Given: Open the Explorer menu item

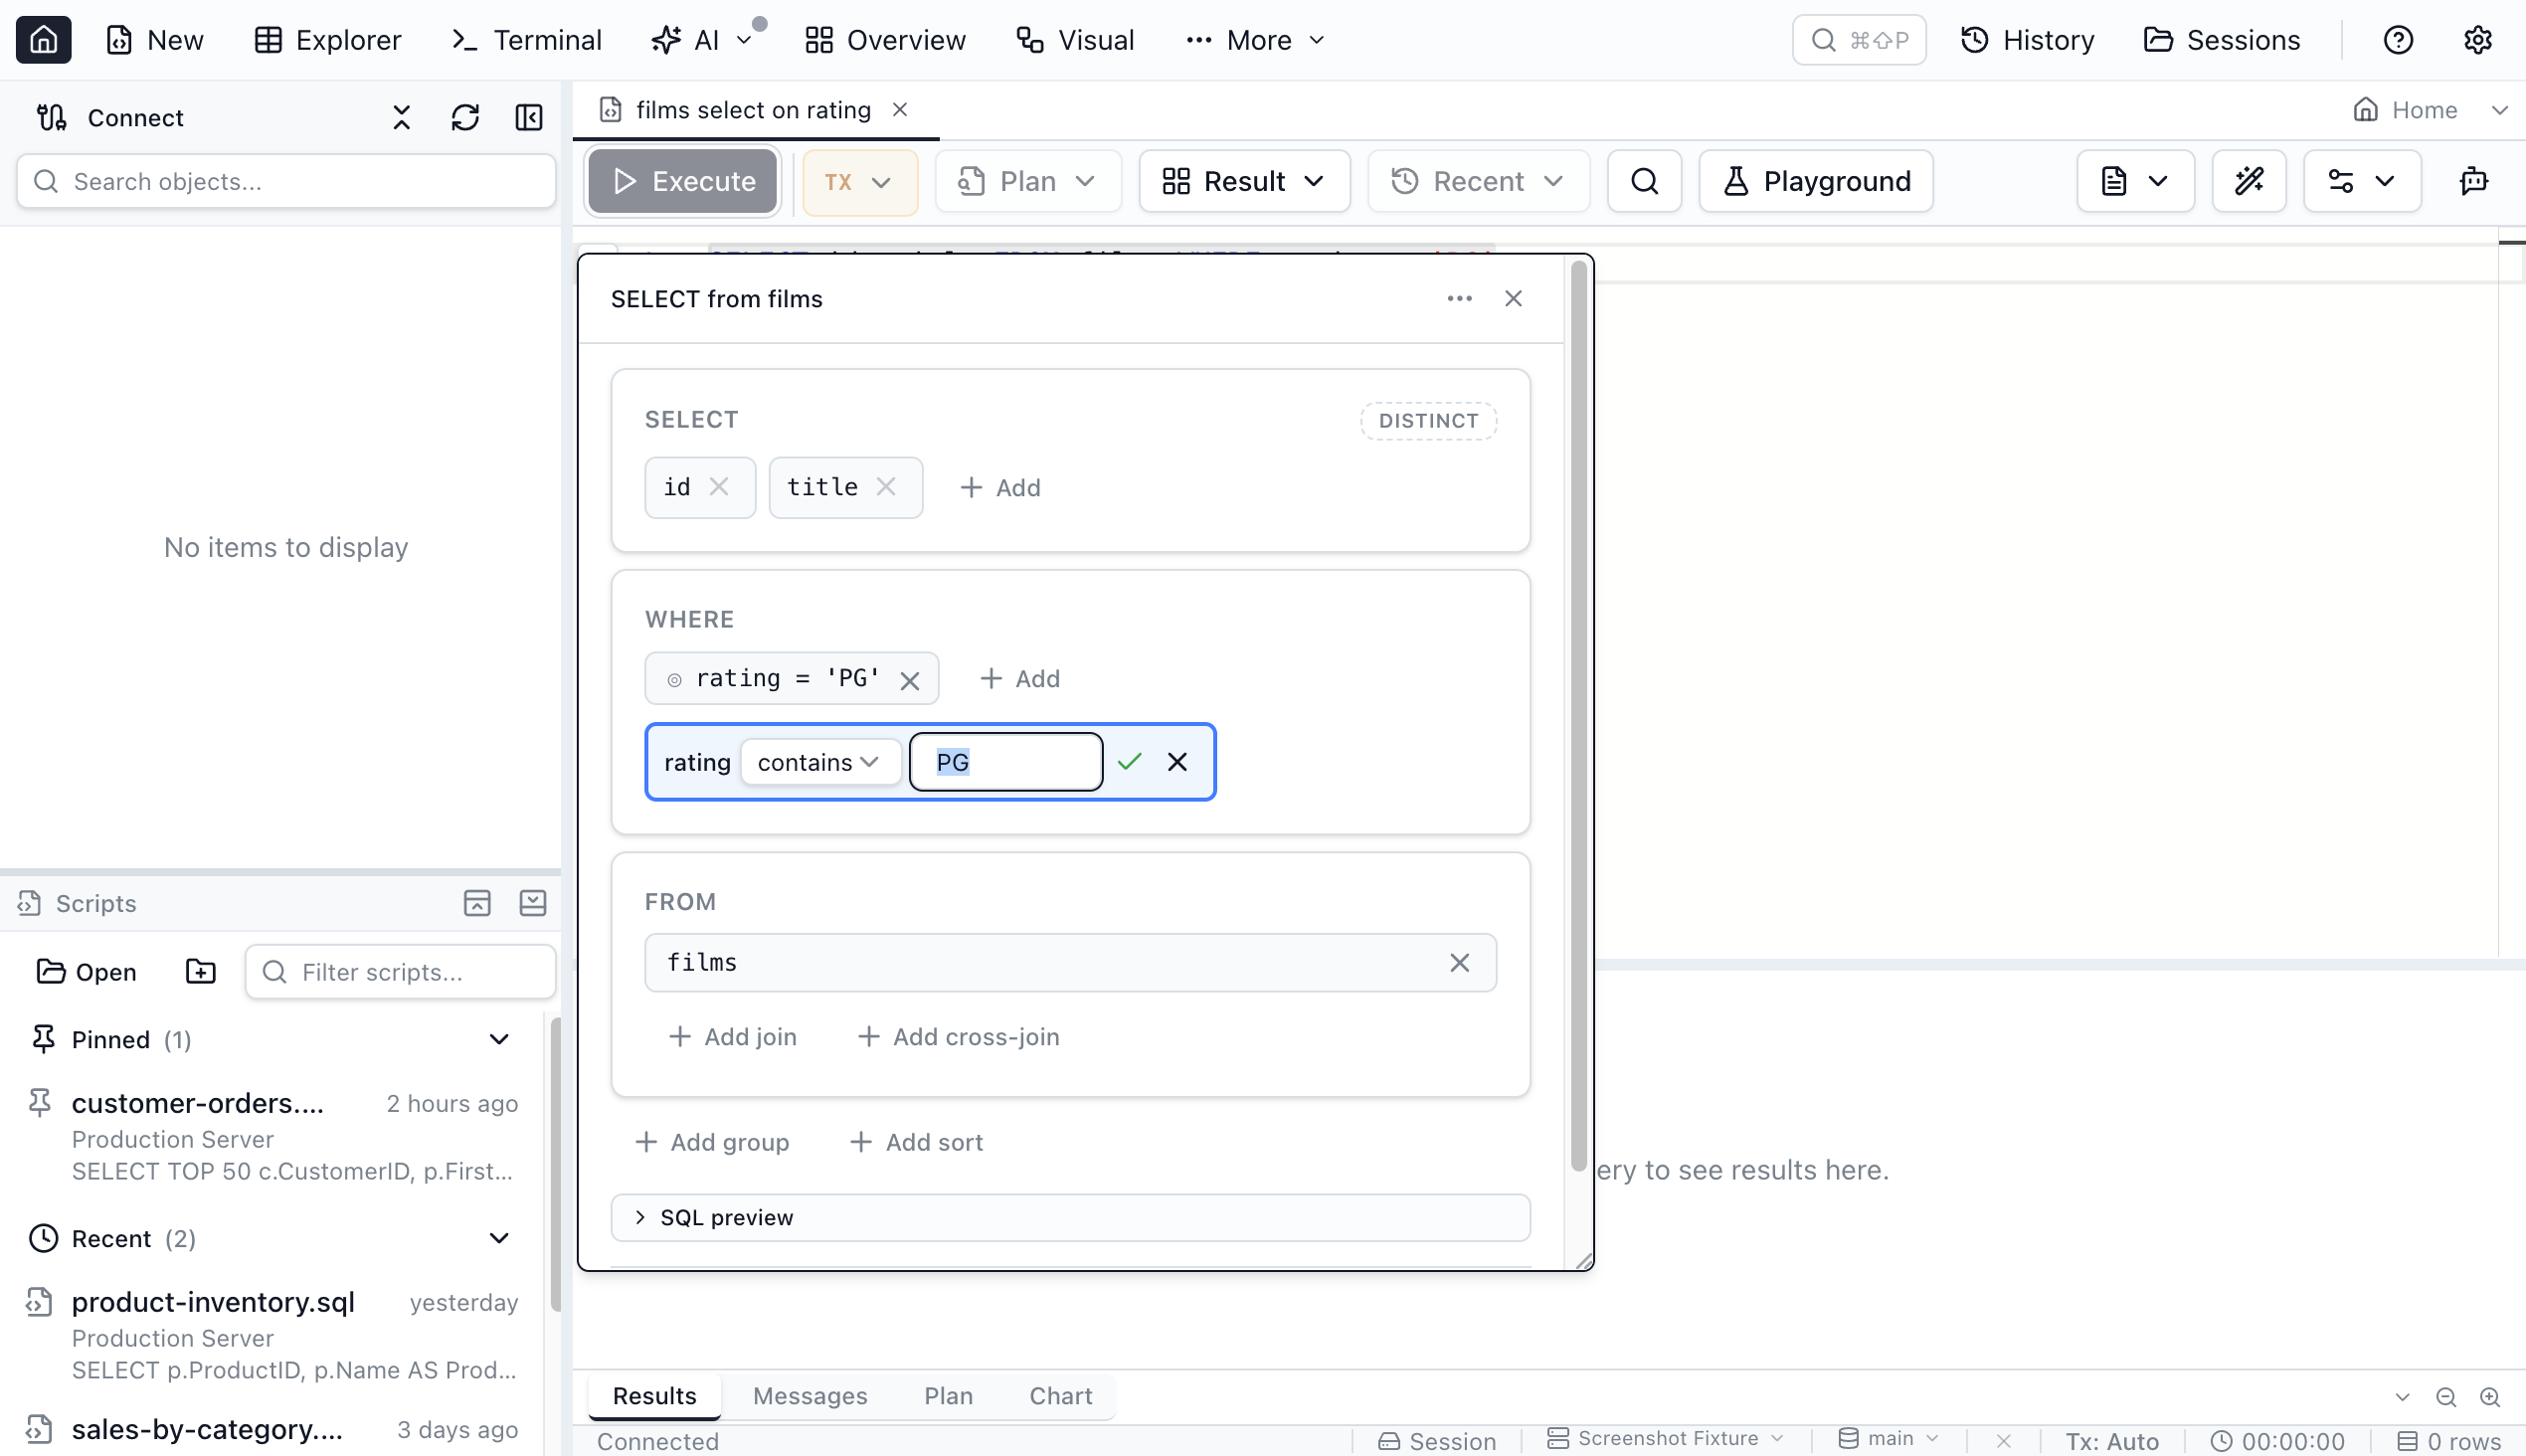Looking at the screenshot, I should [x=327, y=40].
